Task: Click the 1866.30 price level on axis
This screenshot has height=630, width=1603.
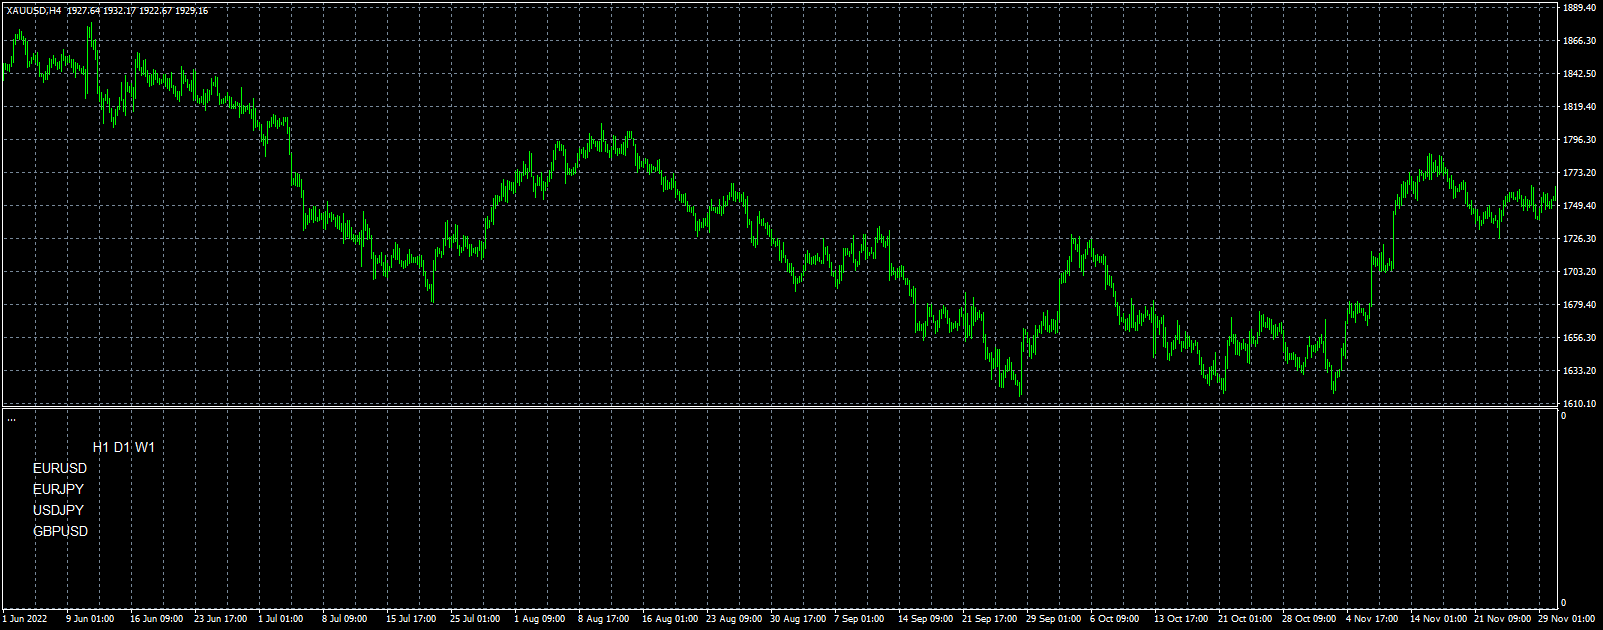Action: click(1579, 41)
